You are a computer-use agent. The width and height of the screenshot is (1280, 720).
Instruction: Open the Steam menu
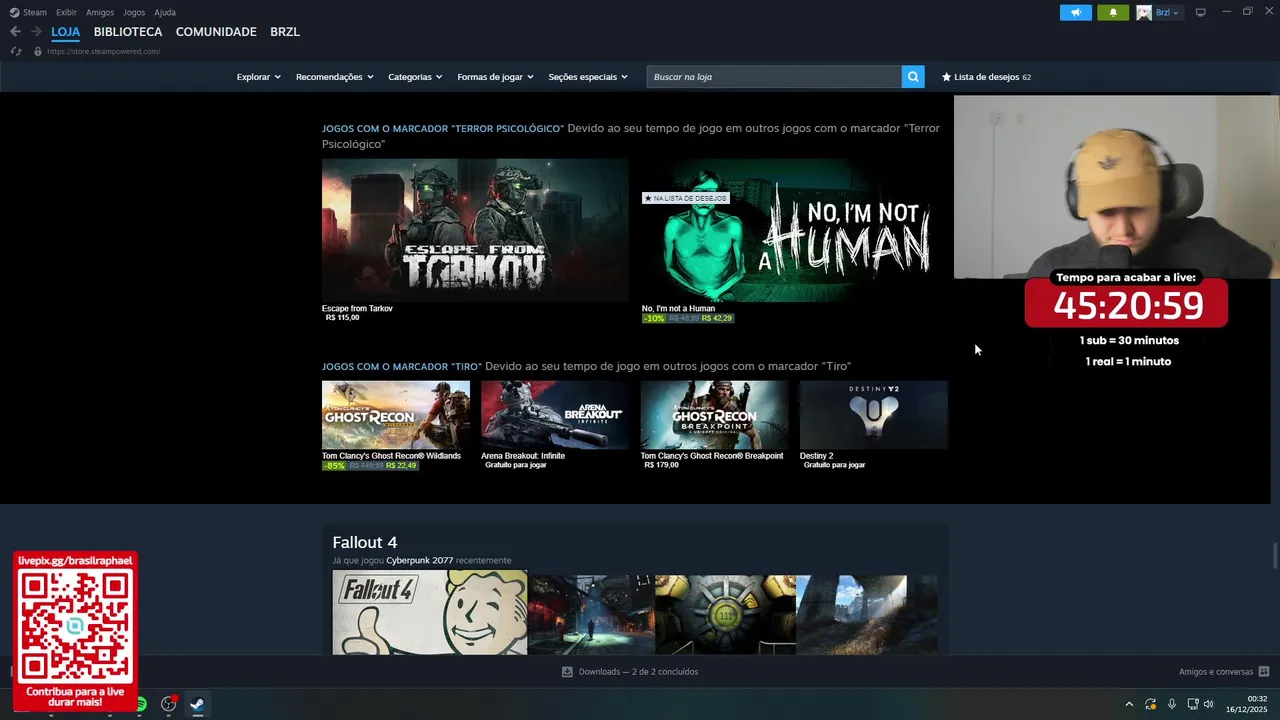[35, 13]
